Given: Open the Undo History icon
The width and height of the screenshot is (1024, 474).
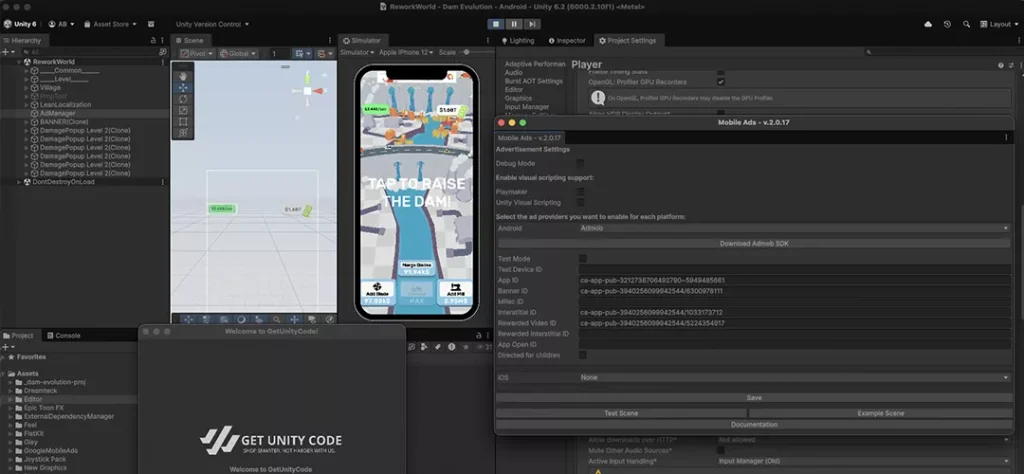Looking at the screenshot, I should click(x=947, y=24).
